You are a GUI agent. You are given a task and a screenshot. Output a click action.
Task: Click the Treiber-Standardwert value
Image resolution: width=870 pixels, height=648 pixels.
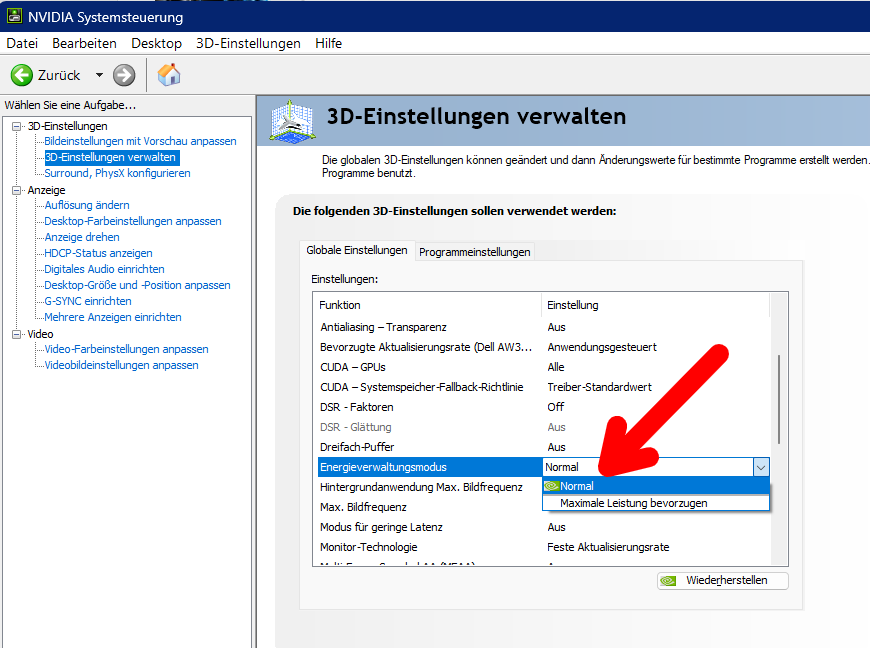click(599, 387)
